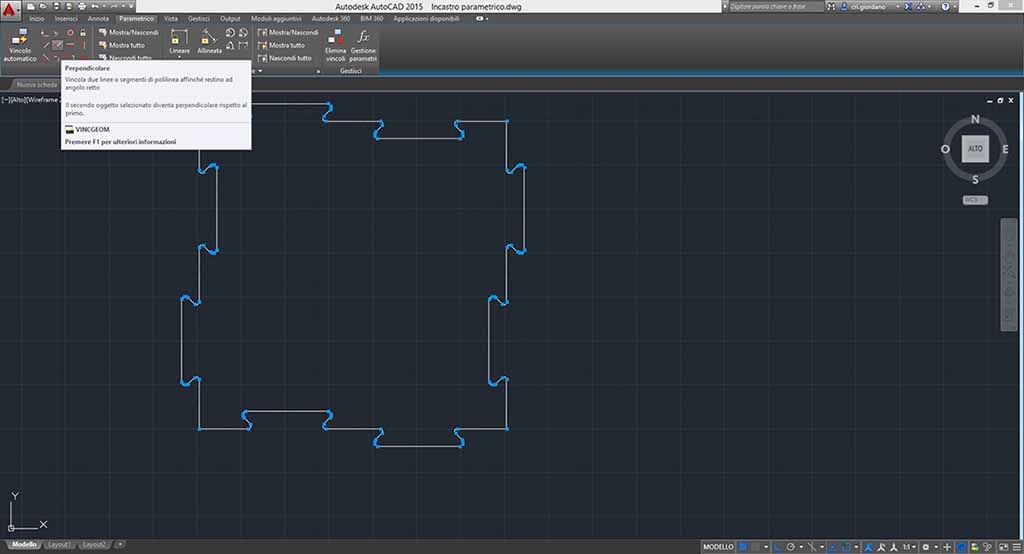Click the concentric constraint circle icon
Viewport: 1024px width, 554px height.
point(70,32)
